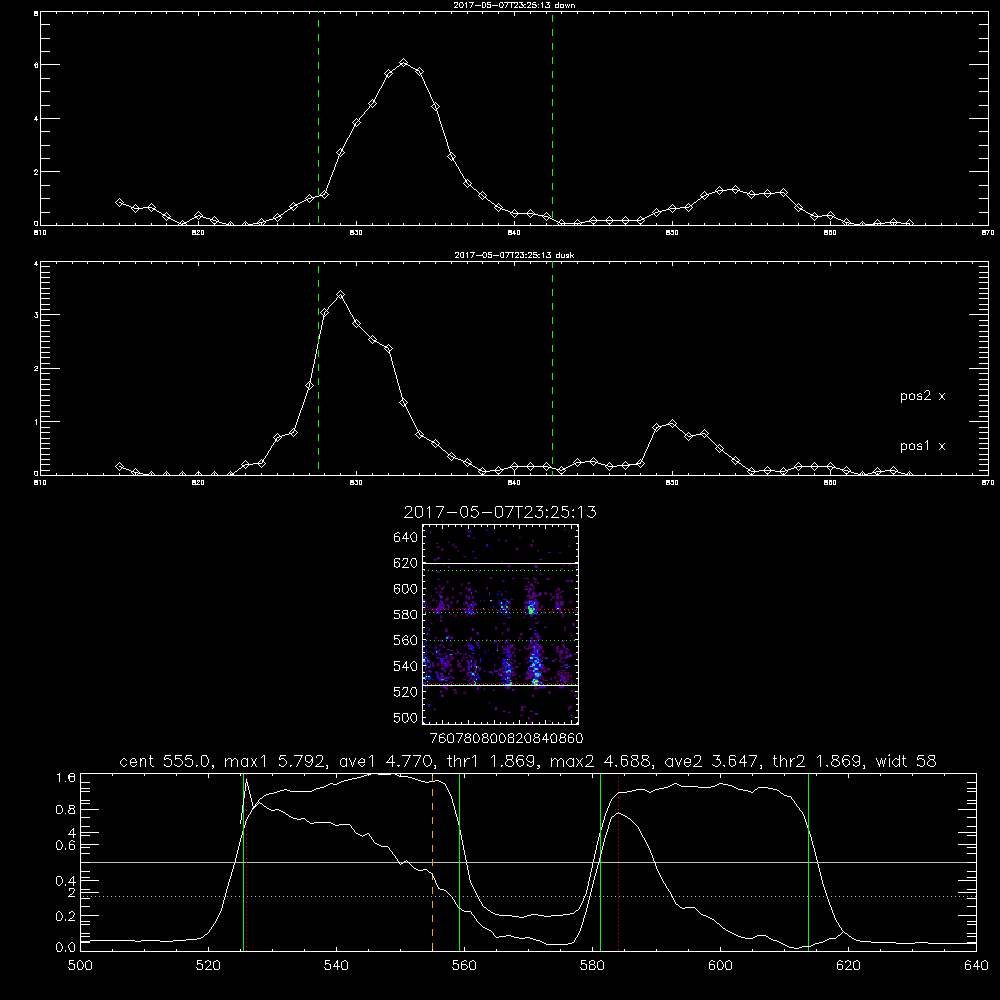Click the orange dashed centre line in bottom plot
The image size is (1000, 1000).
tap(432, 862)
